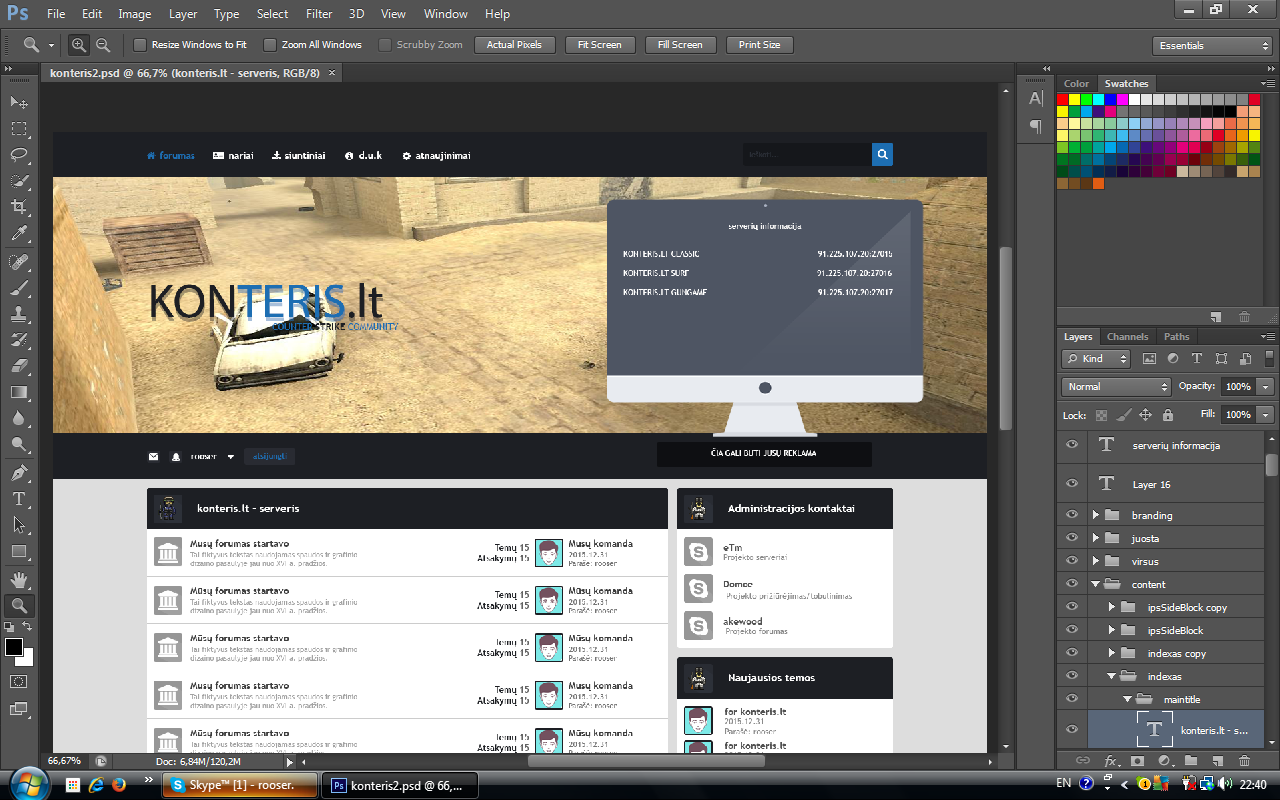Select the Eraser tool
Screen dimensions: 1280x800
(18, 365)
